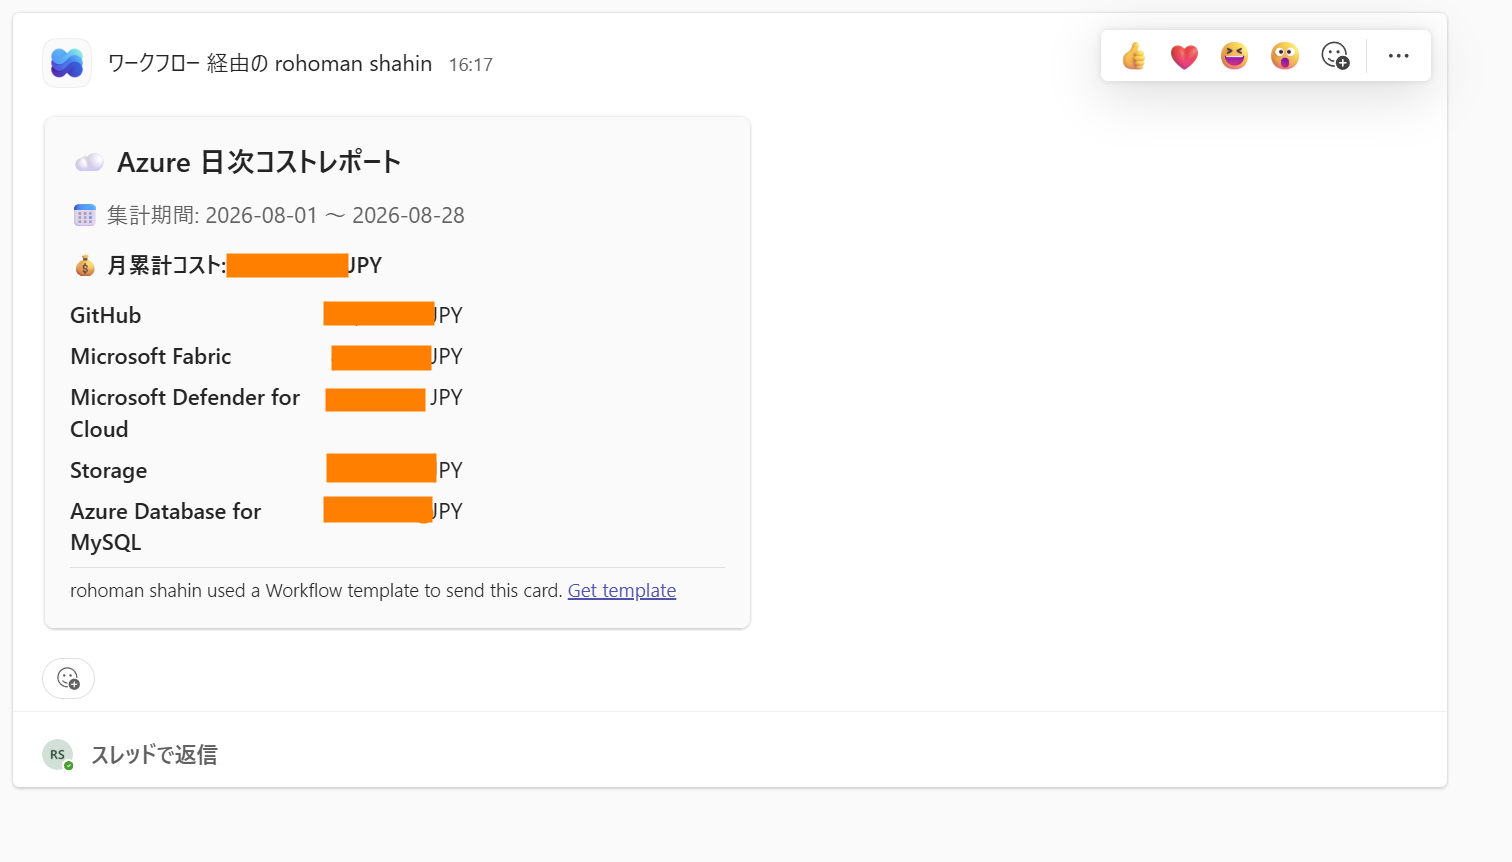The height and width of the screenshot is (862, 1512).
Task: Click the sender name rohoman shahin
Action: [x=353, y=64]
